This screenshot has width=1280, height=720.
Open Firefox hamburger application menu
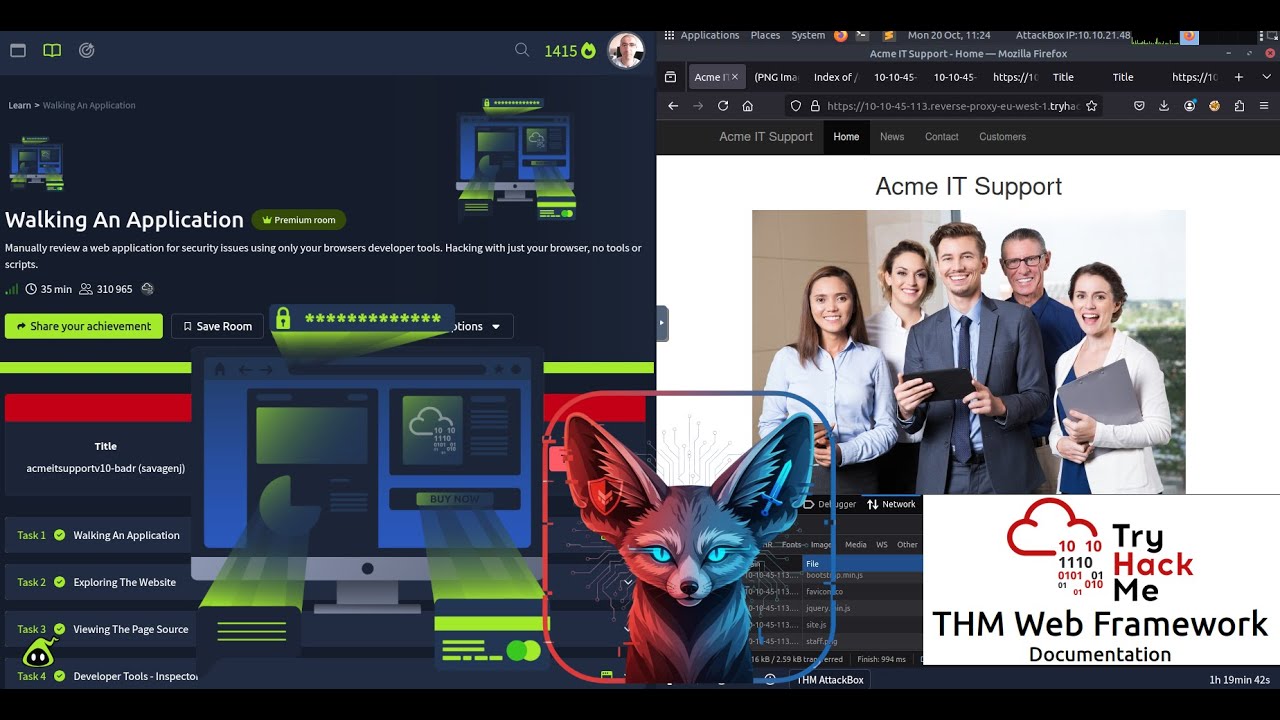coord(1264,106)
